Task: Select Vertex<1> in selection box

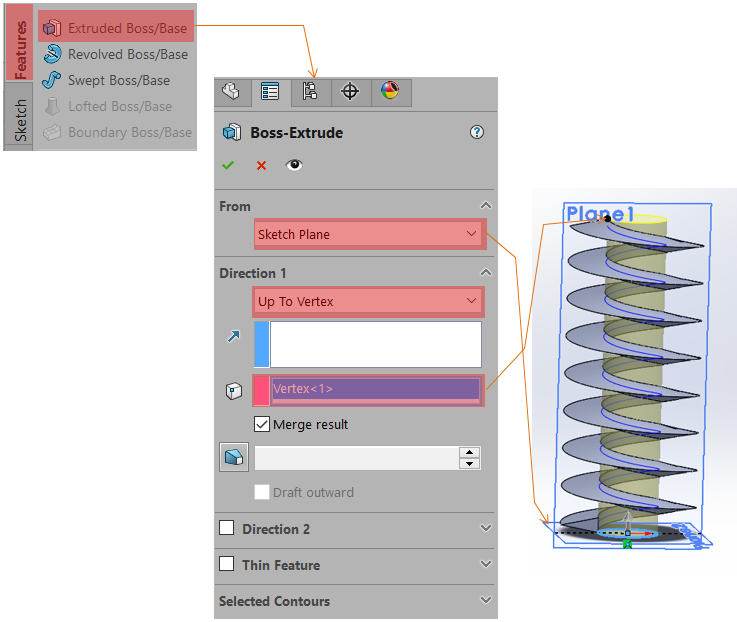Action: click(375, 389)
